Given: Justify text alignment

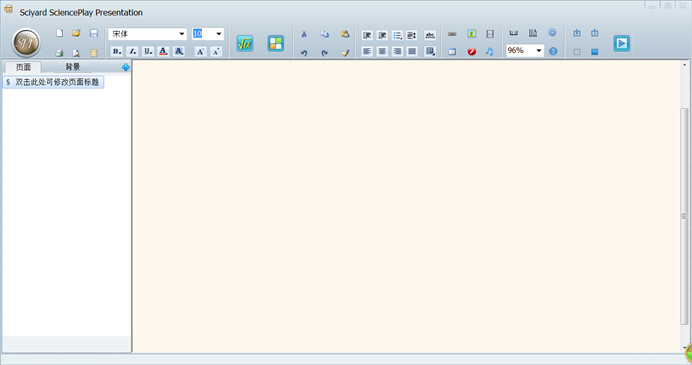Looking at the screenshot, I should click(x=412, y=52).
